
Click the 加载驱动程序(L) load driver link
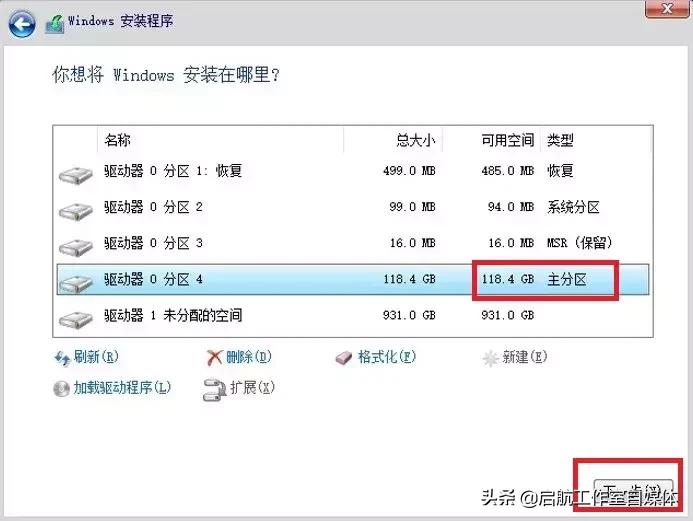[x=122, y=388]
